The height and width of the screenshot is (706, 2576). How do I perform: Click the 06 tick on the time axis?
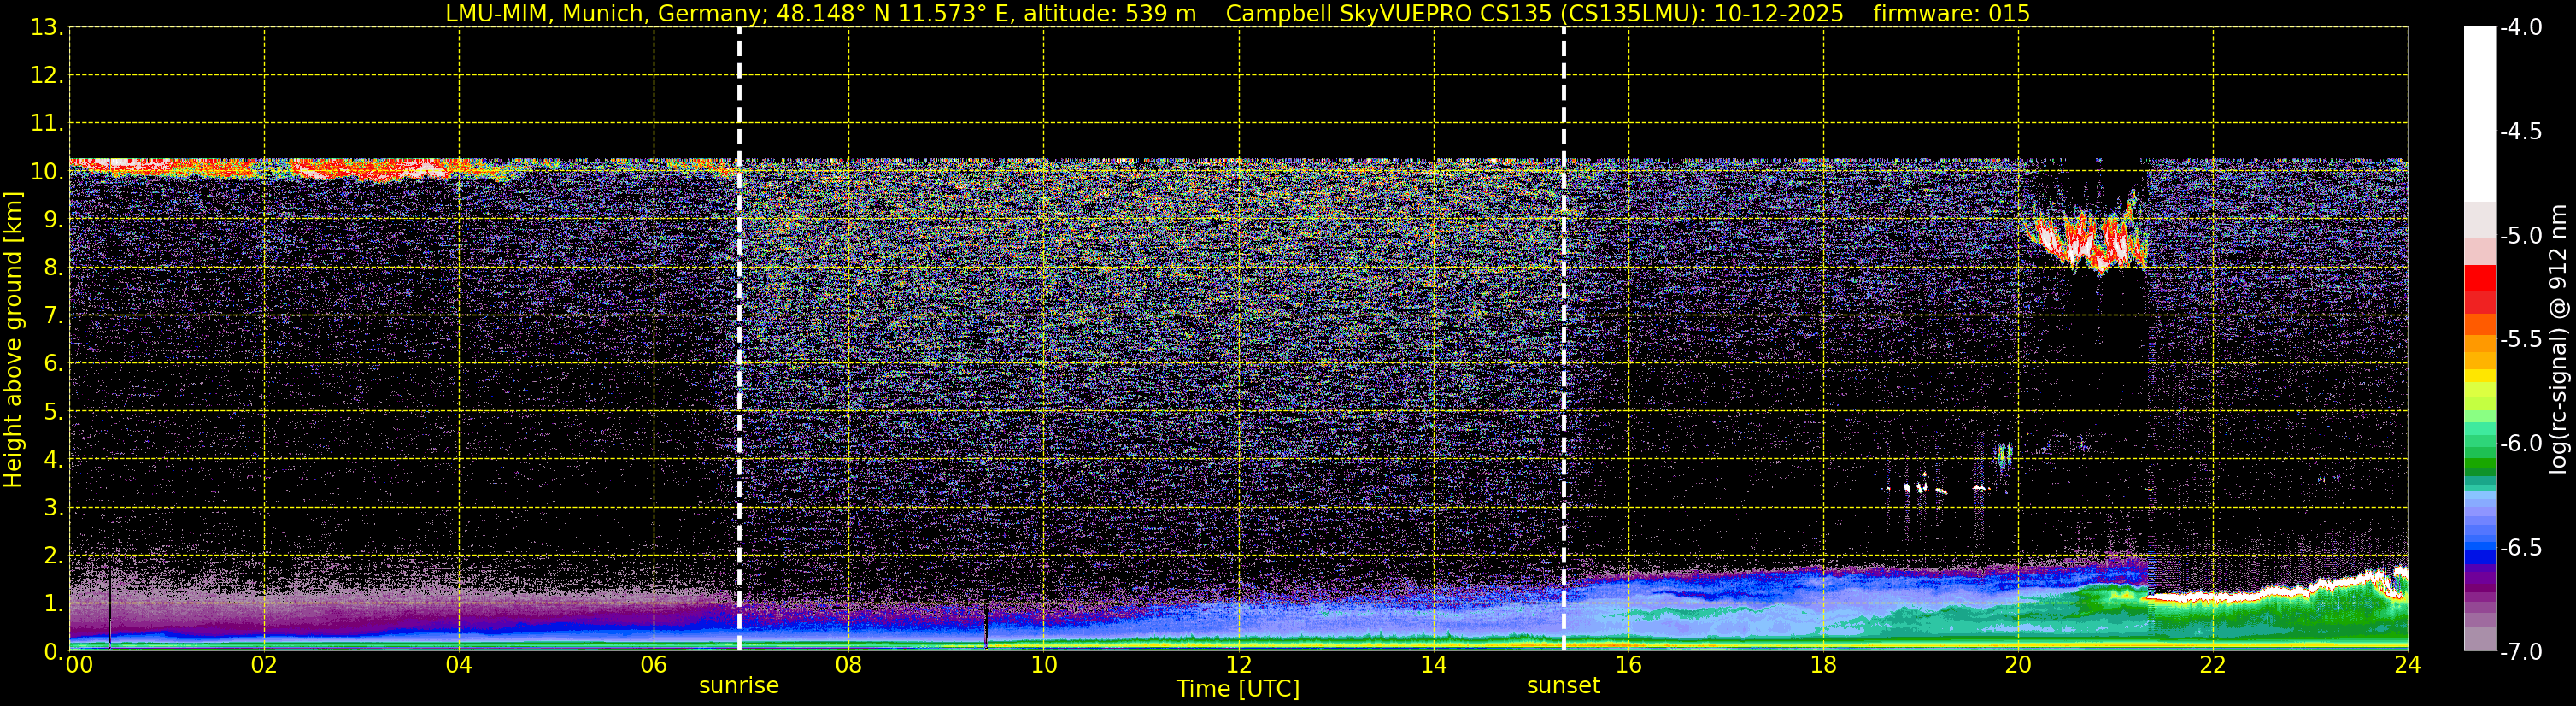pyautogui.click(x=653, y=665)
